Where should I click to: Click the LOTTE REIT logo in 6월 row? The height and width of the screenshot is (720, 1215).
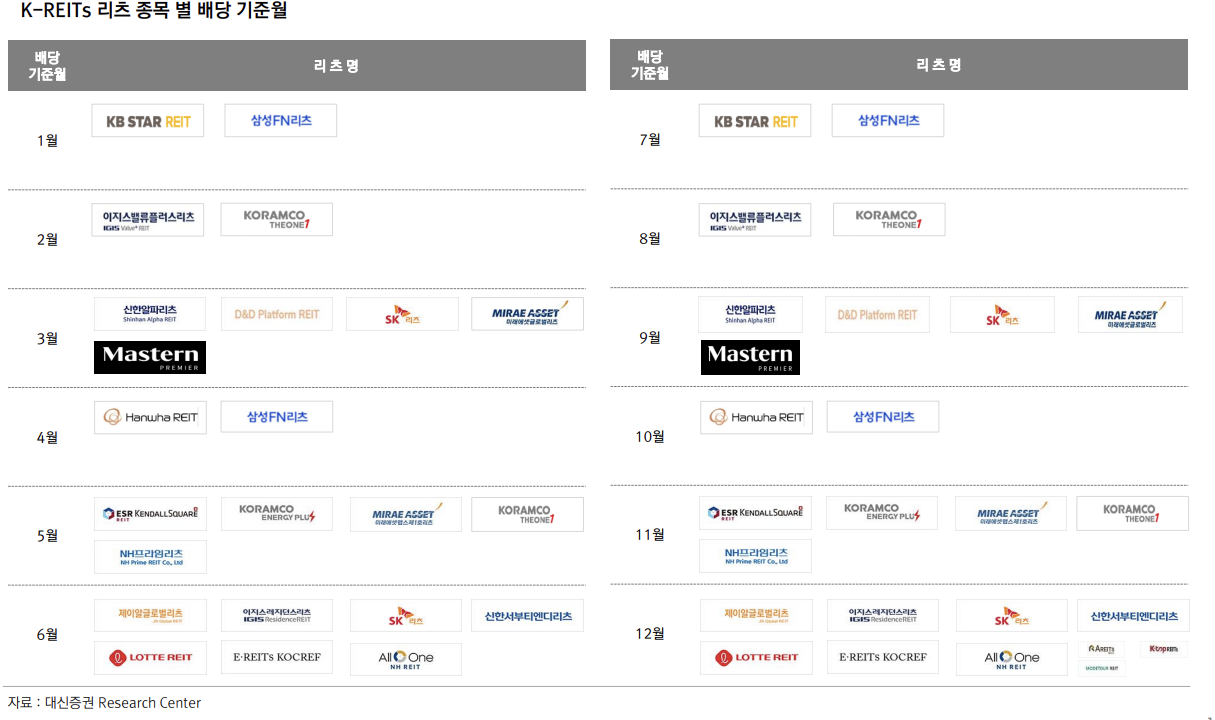click(x=152, y=658)
